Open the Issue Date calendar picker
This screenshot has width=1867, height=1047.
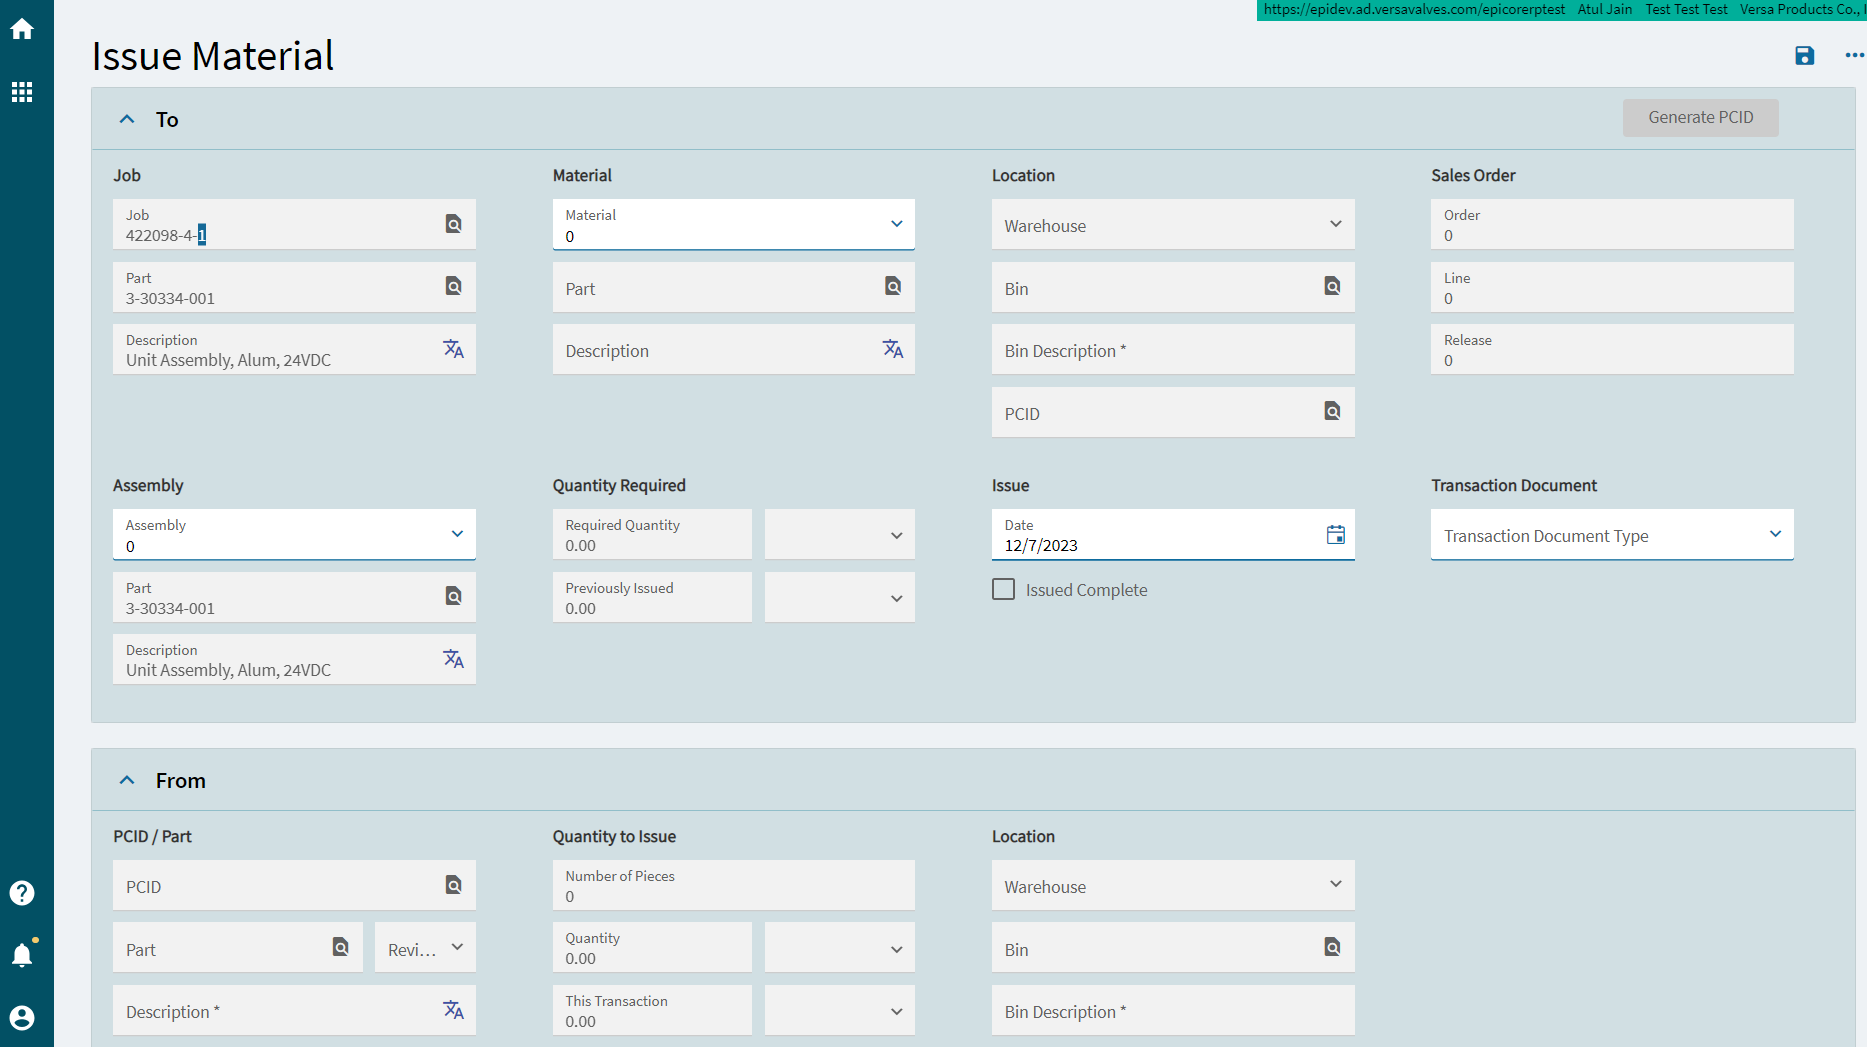coord(1335,535)
